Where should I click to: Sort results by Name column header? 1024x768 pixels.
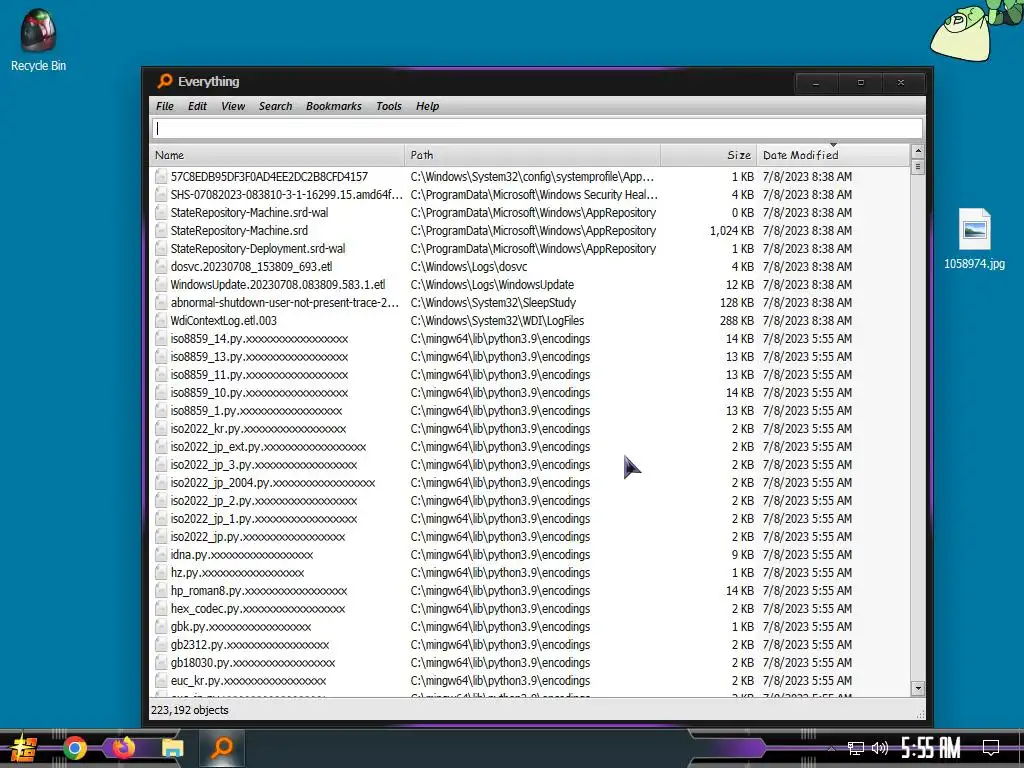[x=277, y=155]
